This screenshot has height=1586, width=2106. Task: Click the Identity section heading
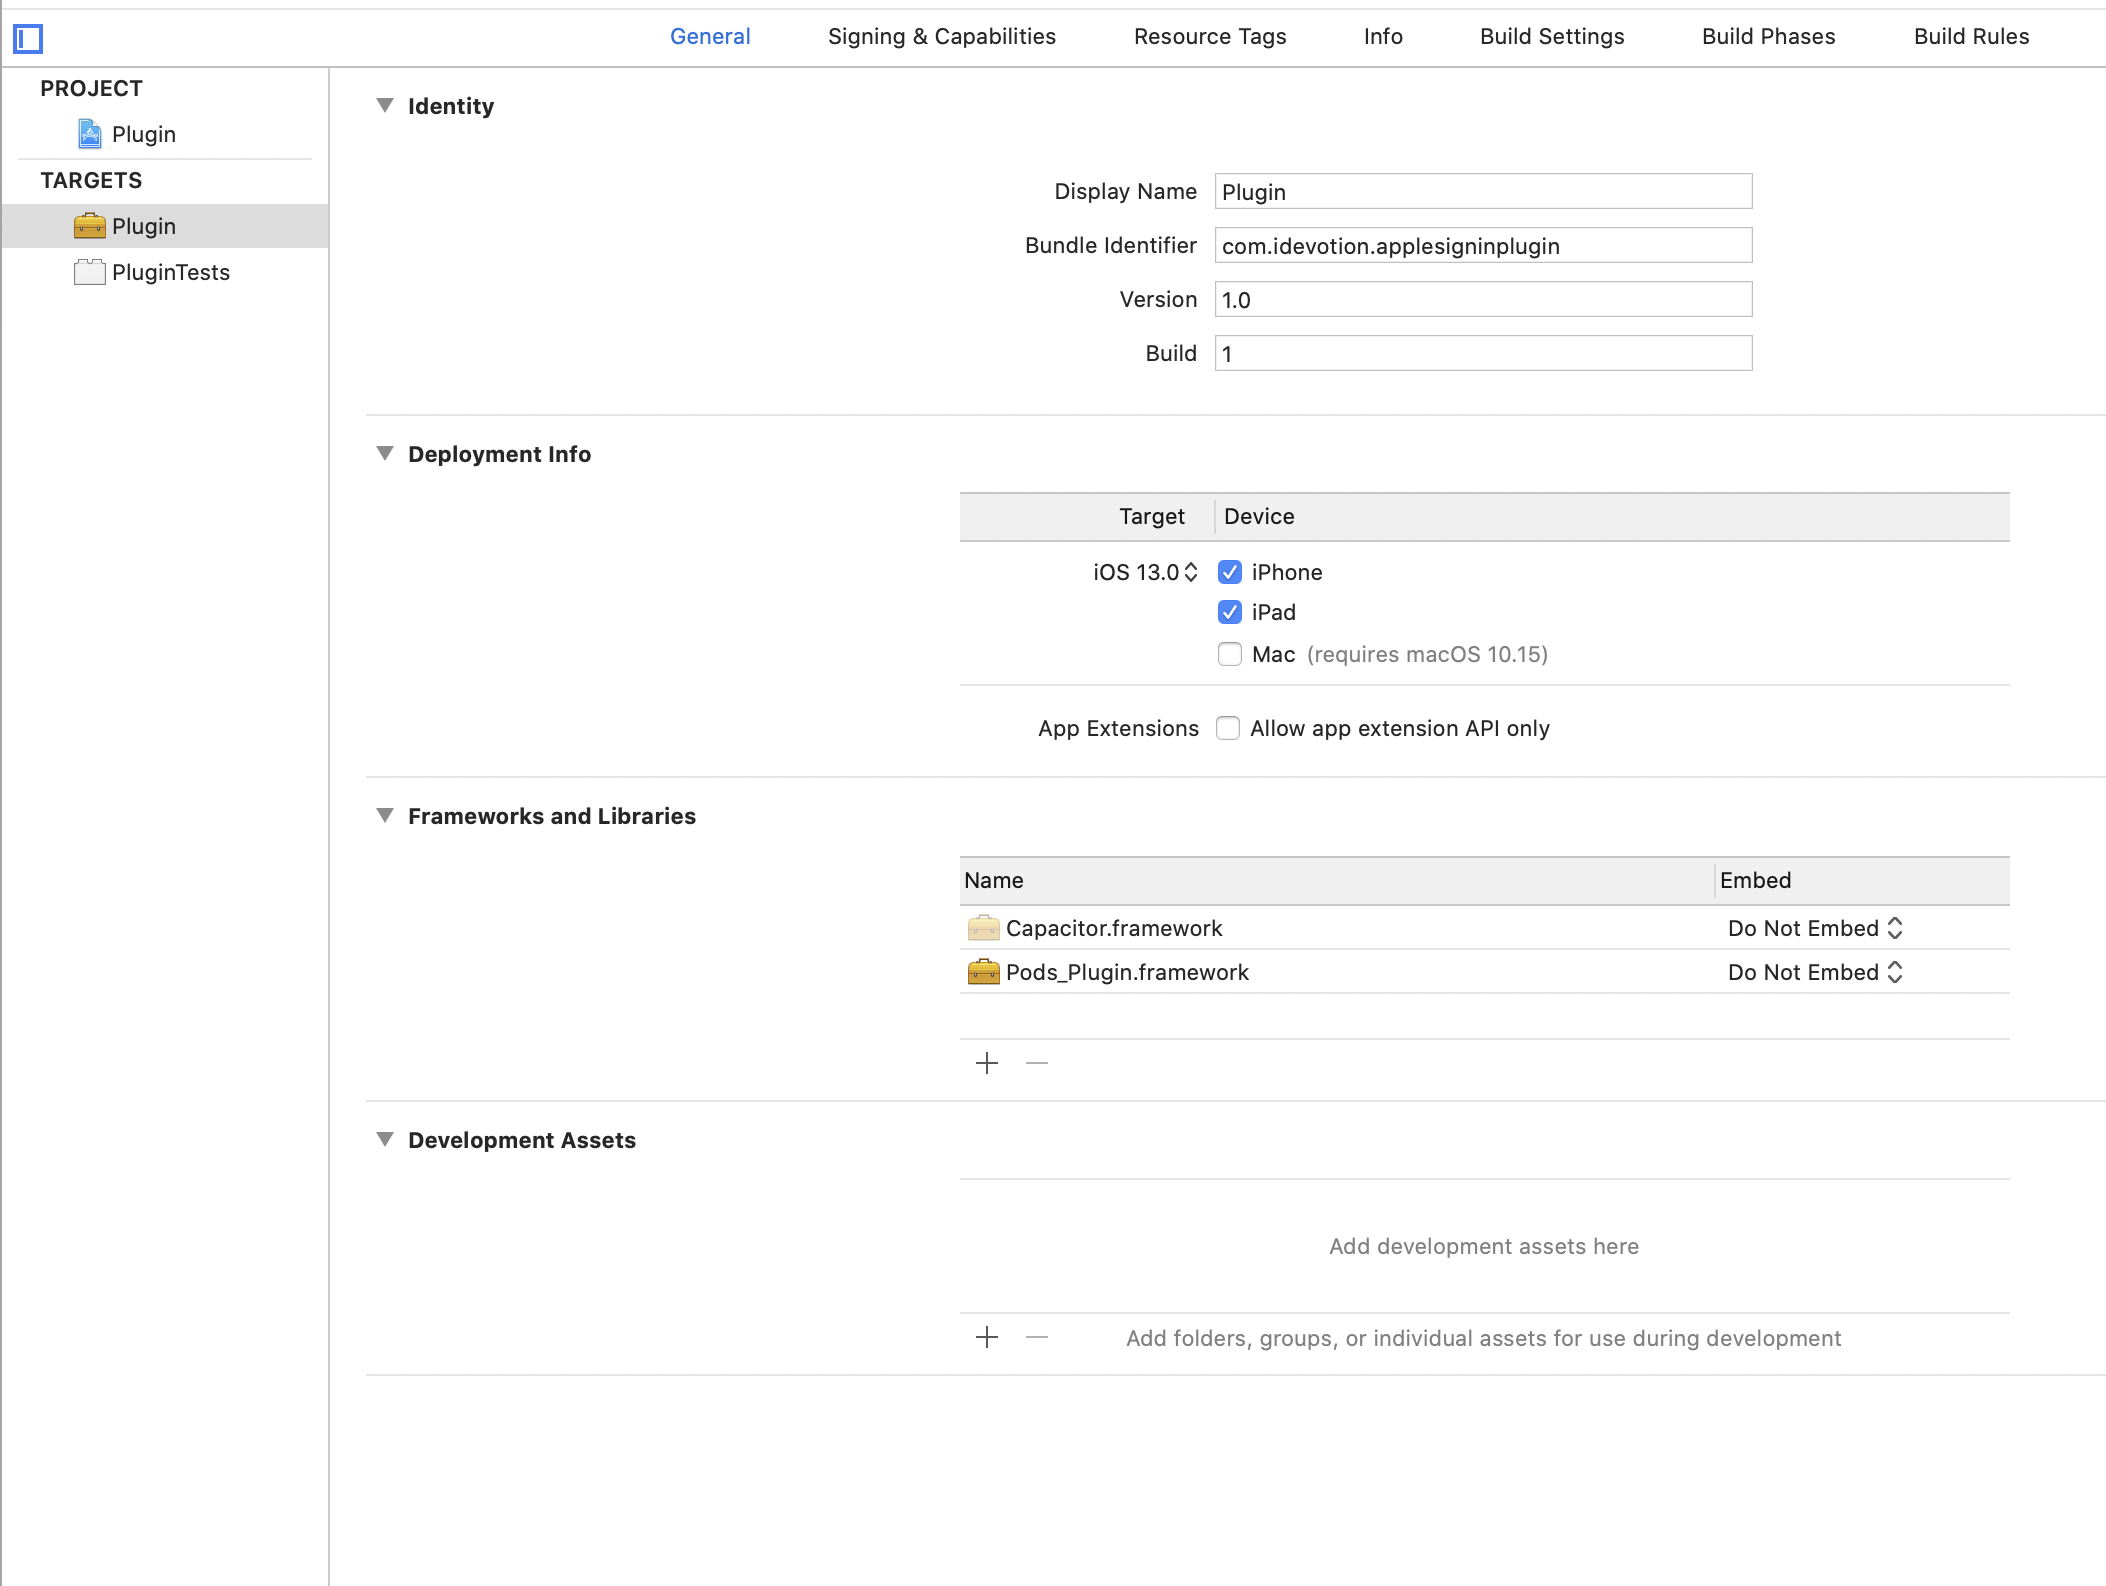451,106
